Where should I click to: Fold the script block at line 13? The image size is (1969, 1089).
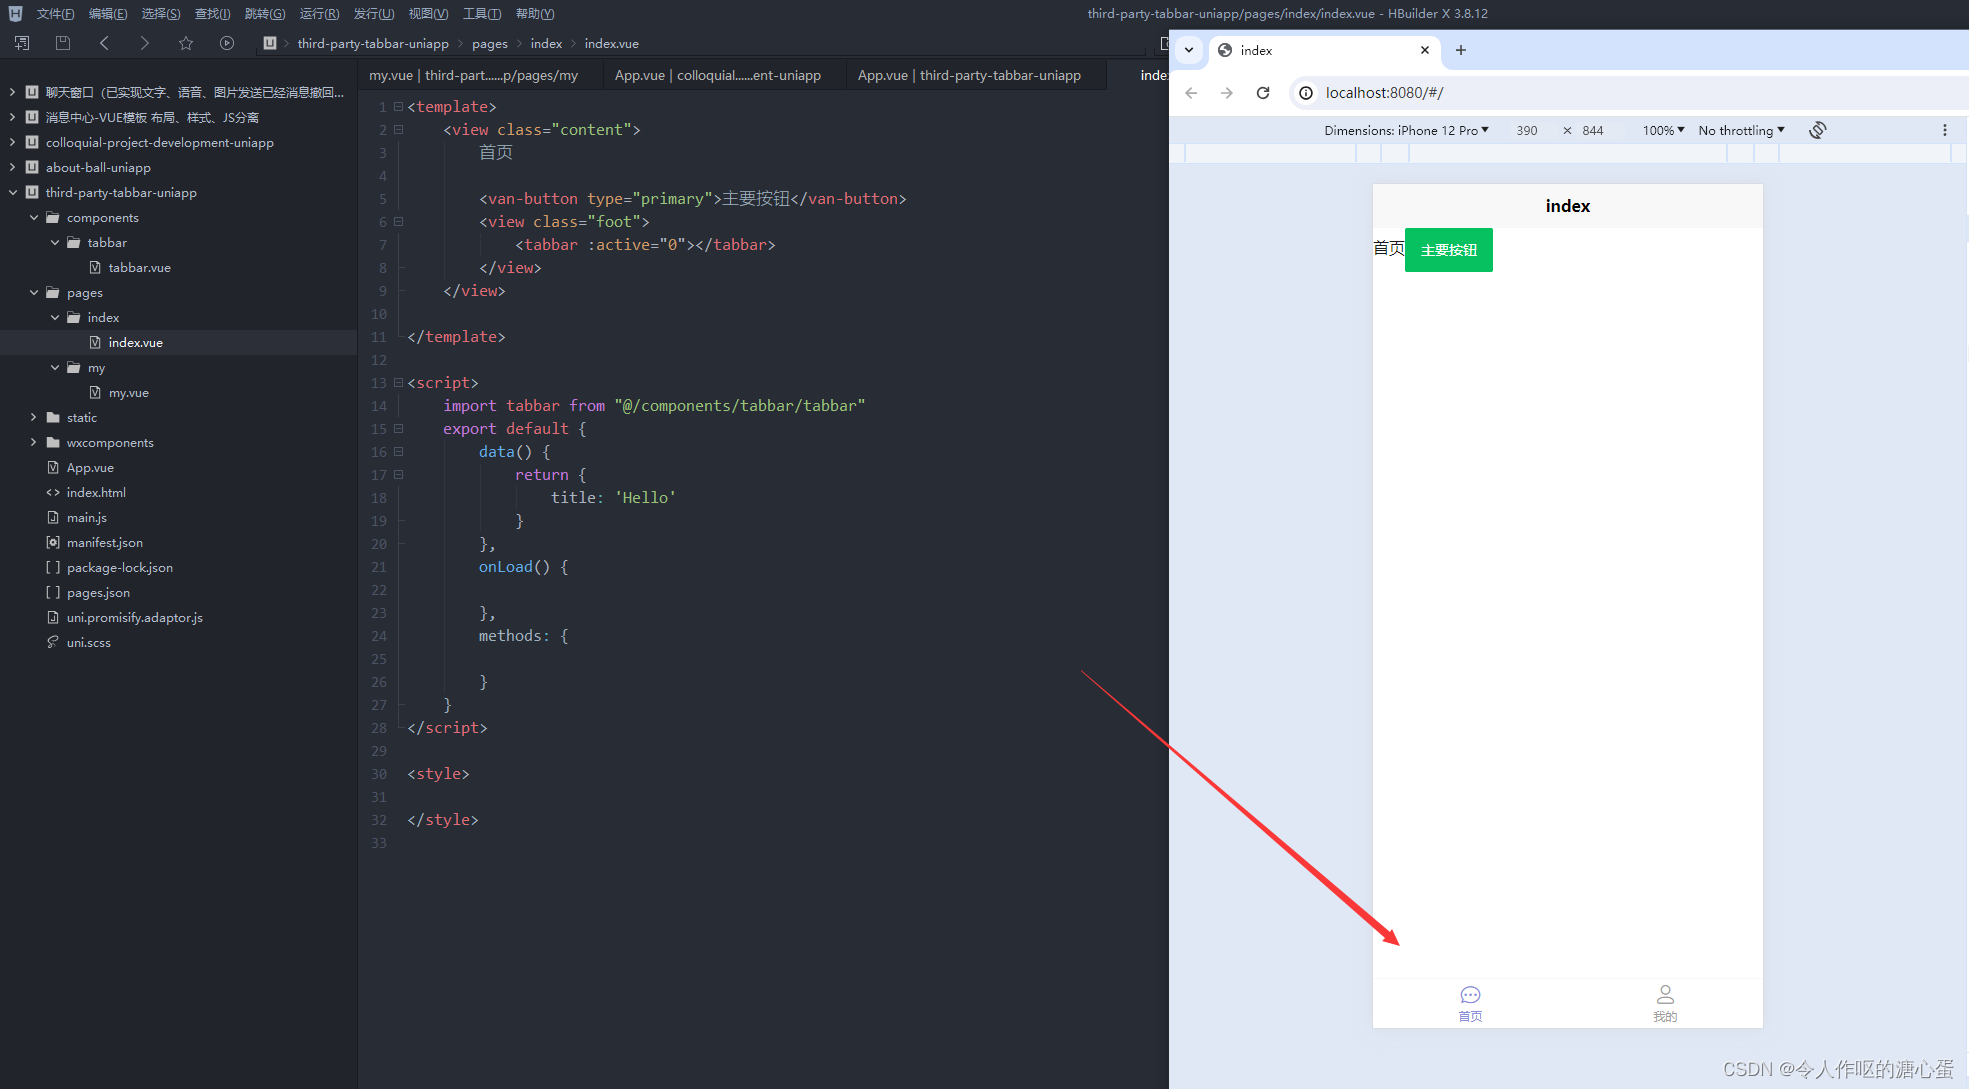398,382
